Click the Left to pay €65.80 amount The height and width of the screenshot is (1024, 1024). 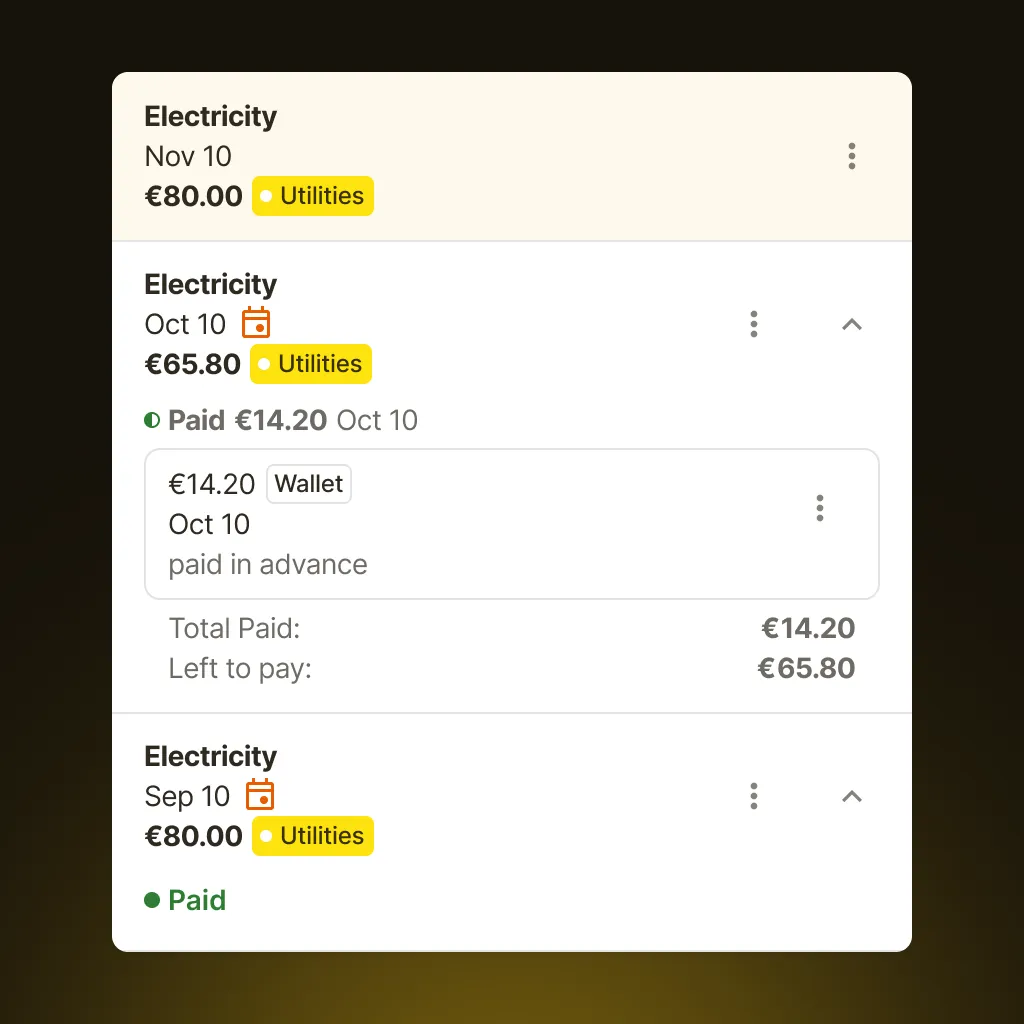coord(807,668)
